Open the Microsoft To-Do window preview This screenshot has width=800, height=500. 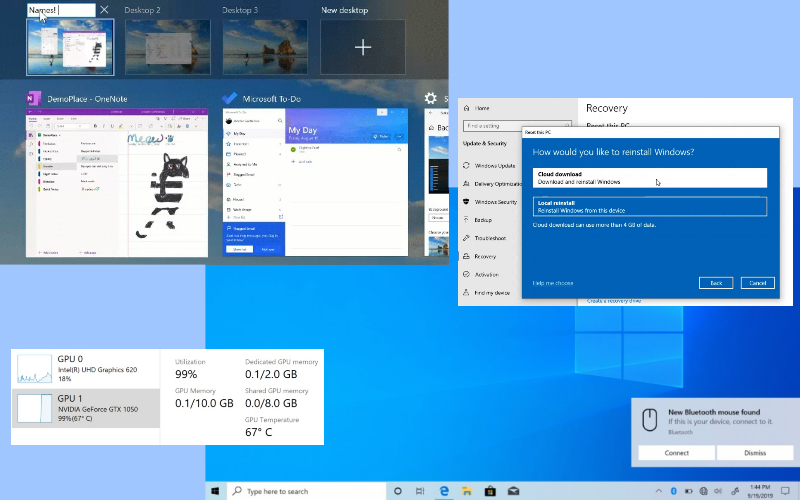coord(315,182)
